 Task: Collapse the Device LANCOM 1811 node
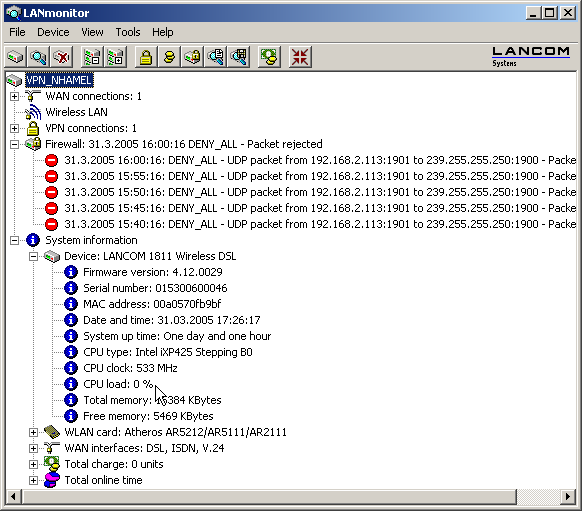pyautogui.click(x=33, y=256)
